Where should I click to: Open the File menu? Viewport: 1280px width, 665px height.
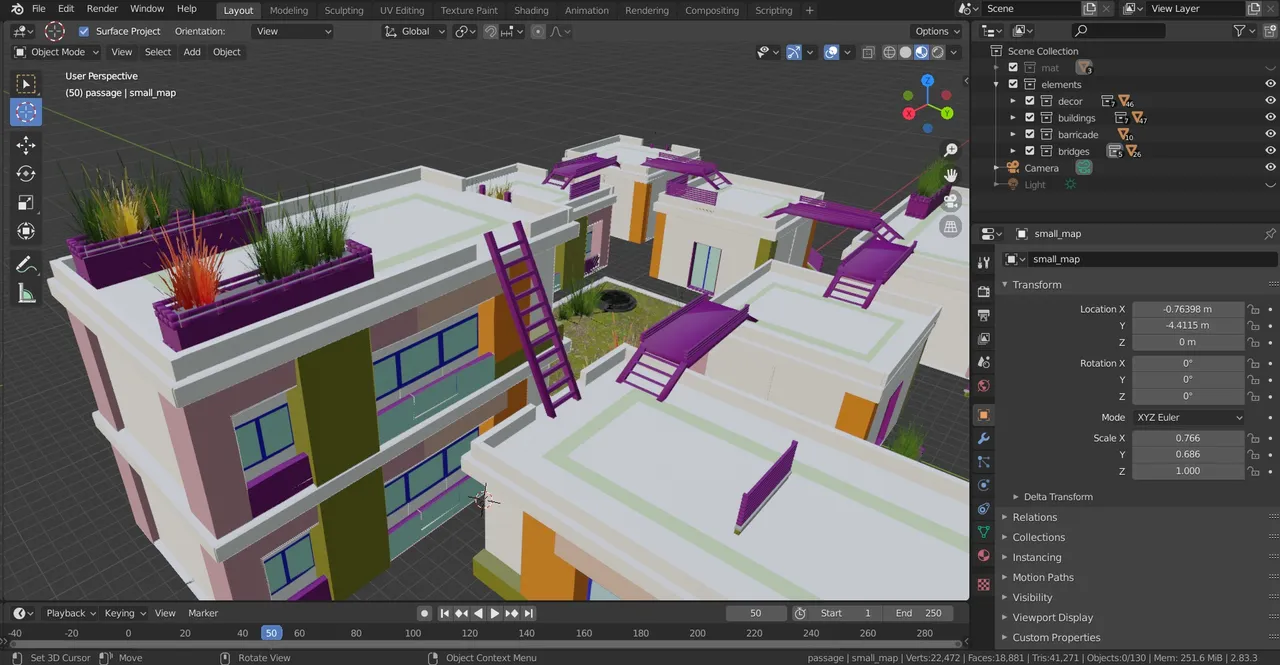coord(39,9)
